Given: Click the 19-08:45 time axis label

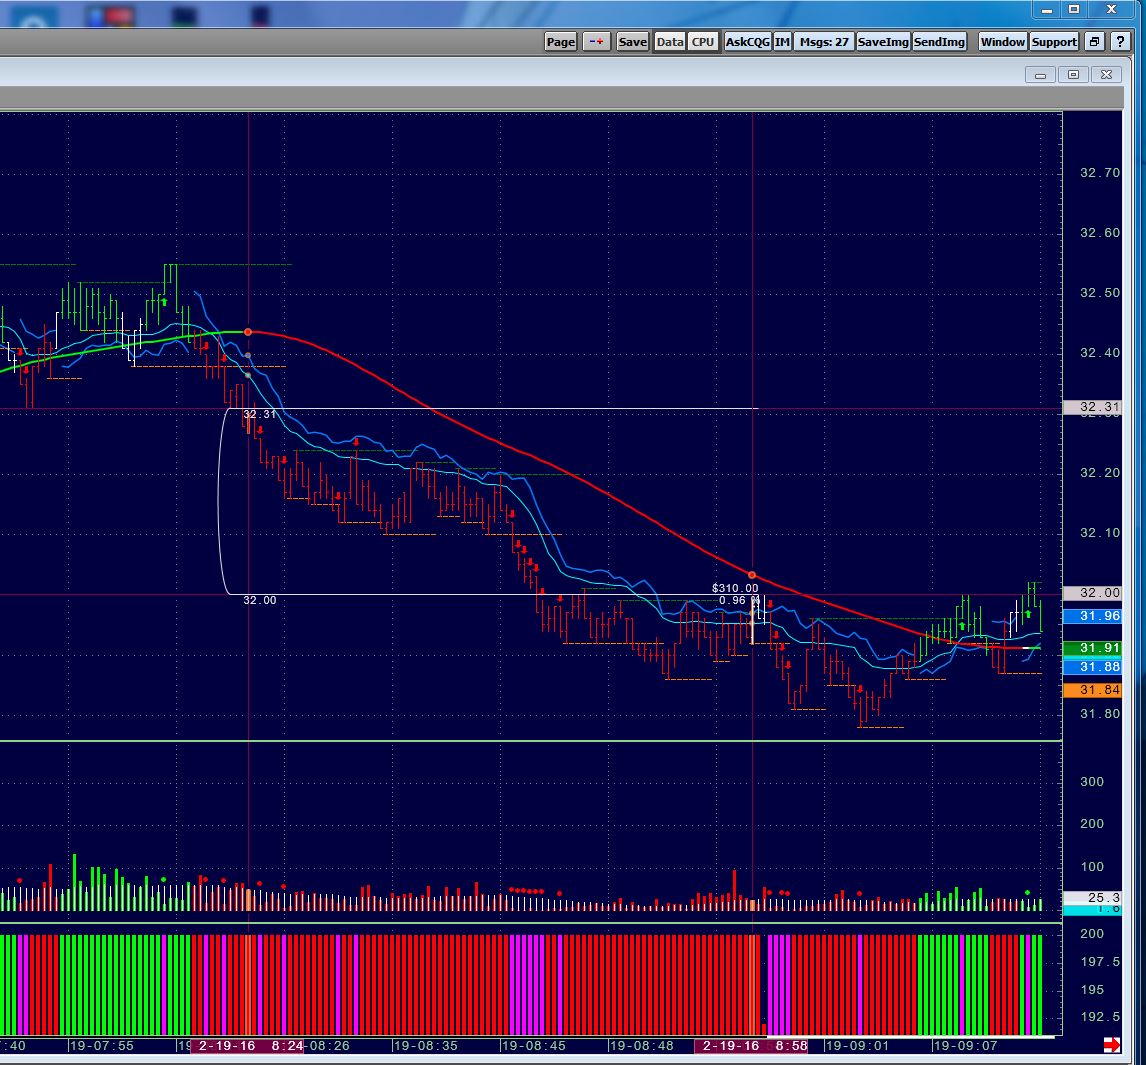Looking at the screenshot, I should 534,1046.
